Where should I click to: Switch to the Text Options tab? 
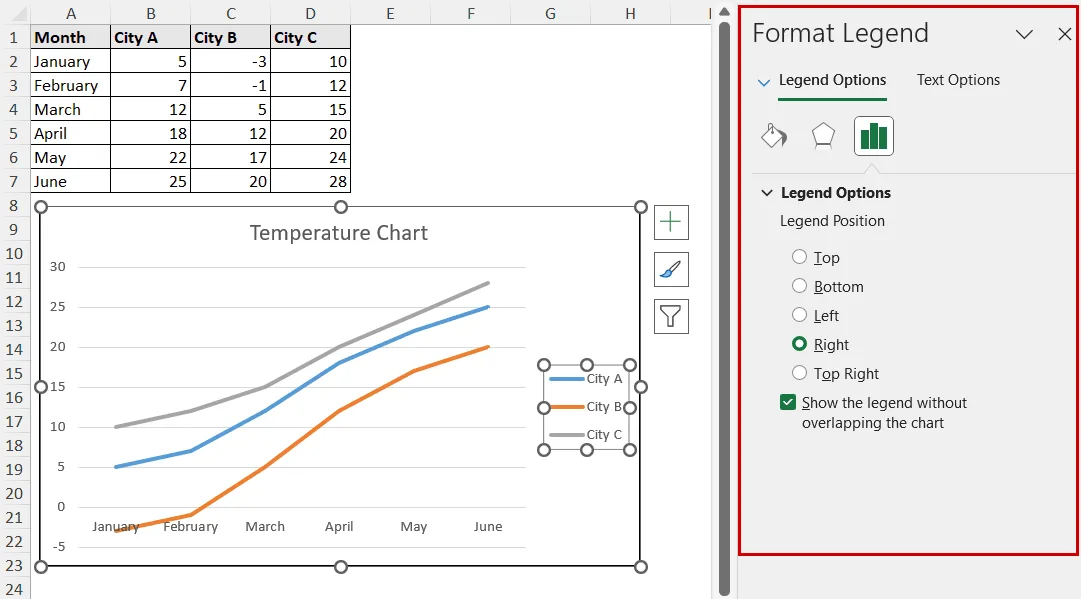(958, 80)
